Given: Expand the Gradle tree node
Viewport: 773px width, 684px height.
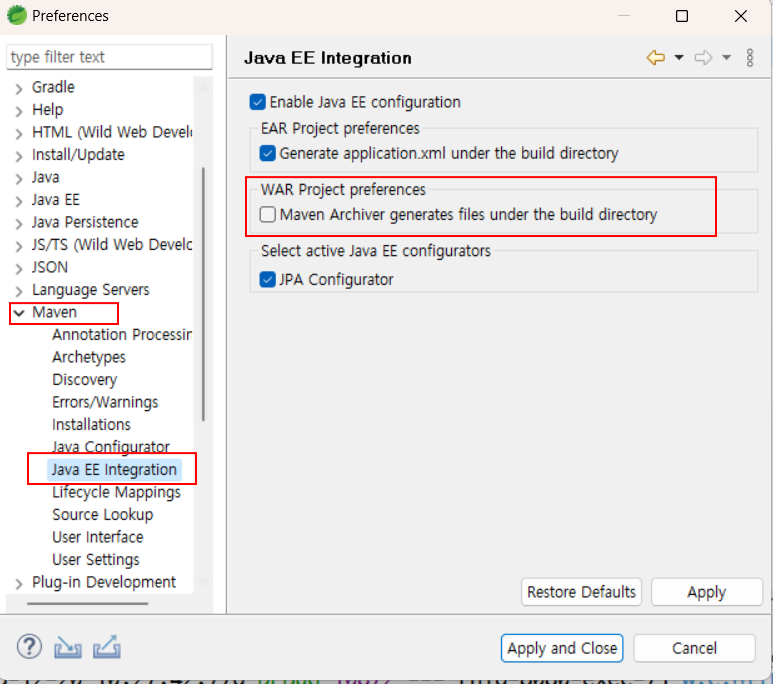Looking at the screenshot, I should [19, 88].
